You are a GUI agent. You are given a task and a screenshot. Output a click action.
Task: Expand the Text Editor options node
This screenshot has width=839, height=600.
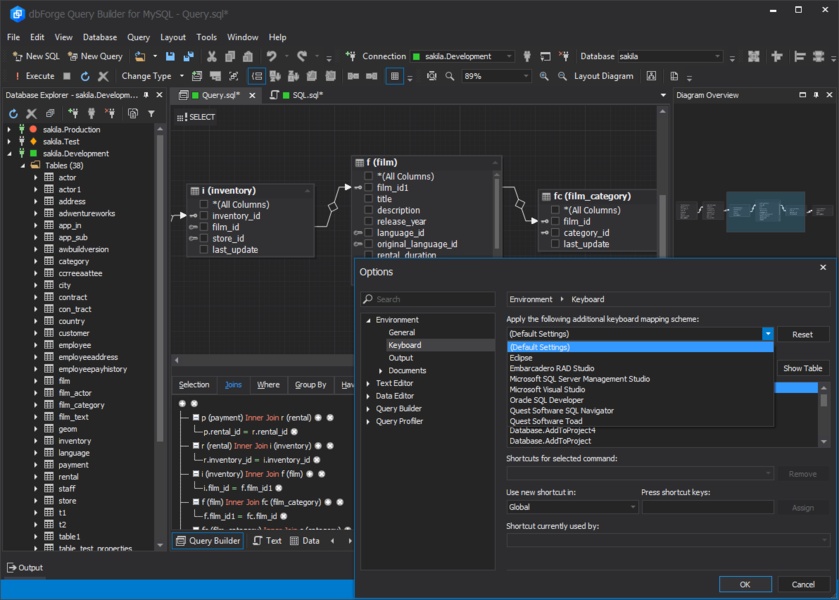point(368,383)
